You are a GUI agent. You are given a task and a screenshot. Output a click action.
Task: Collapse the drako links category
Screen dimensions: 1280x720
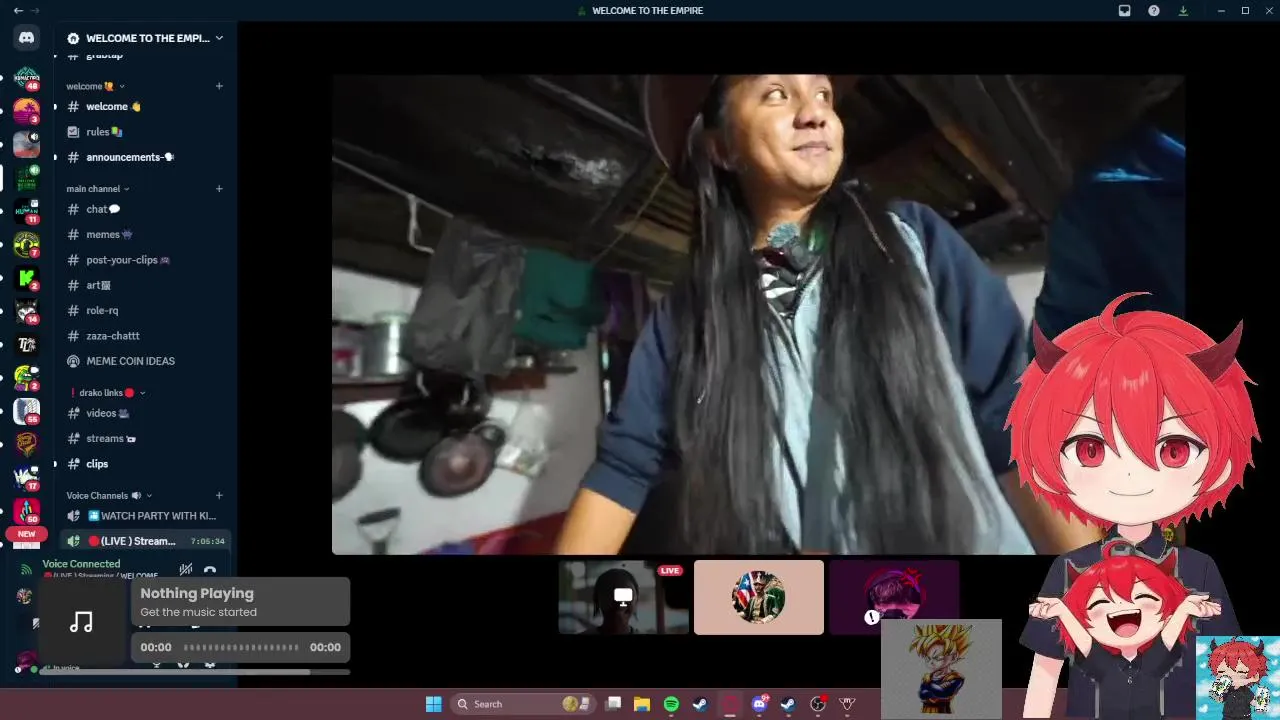tap(108, 393)
